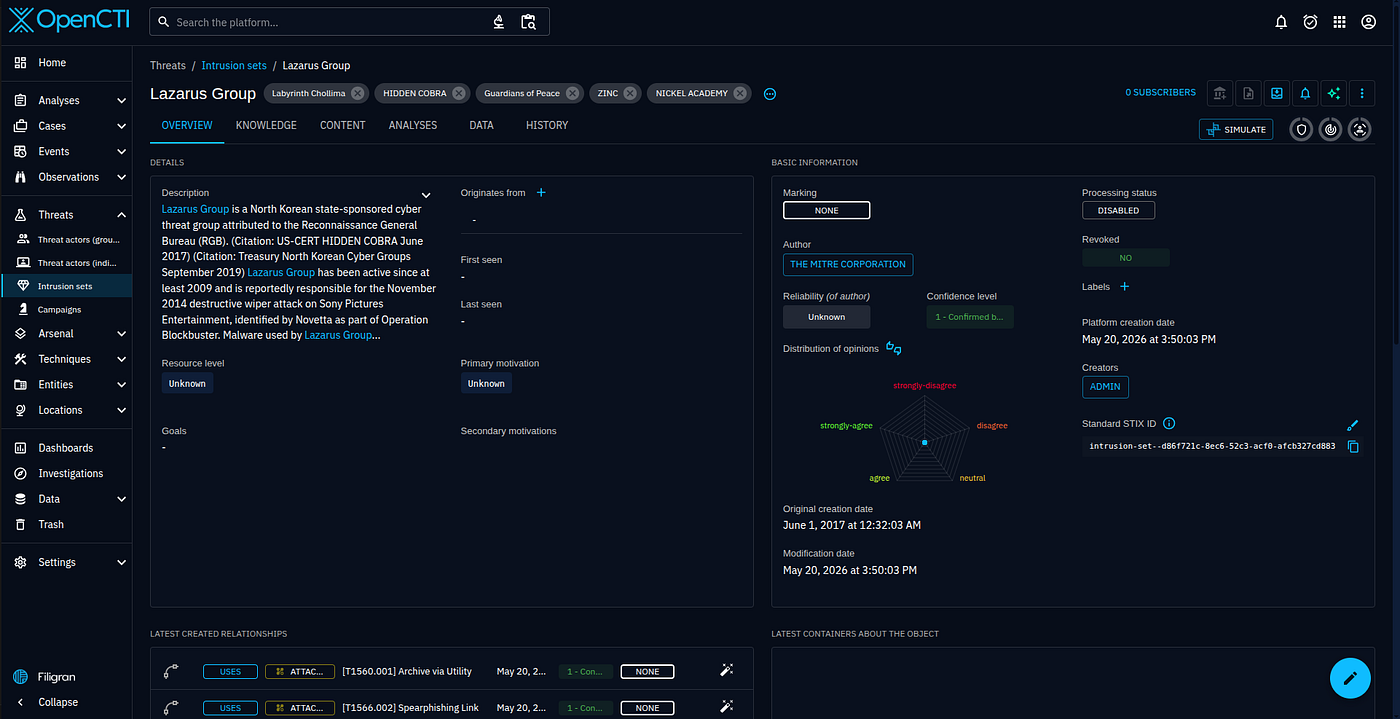The width and height of the screenshot is (1400, 719).
Task: Select the OVERVIEW tab
Action: 187,125
